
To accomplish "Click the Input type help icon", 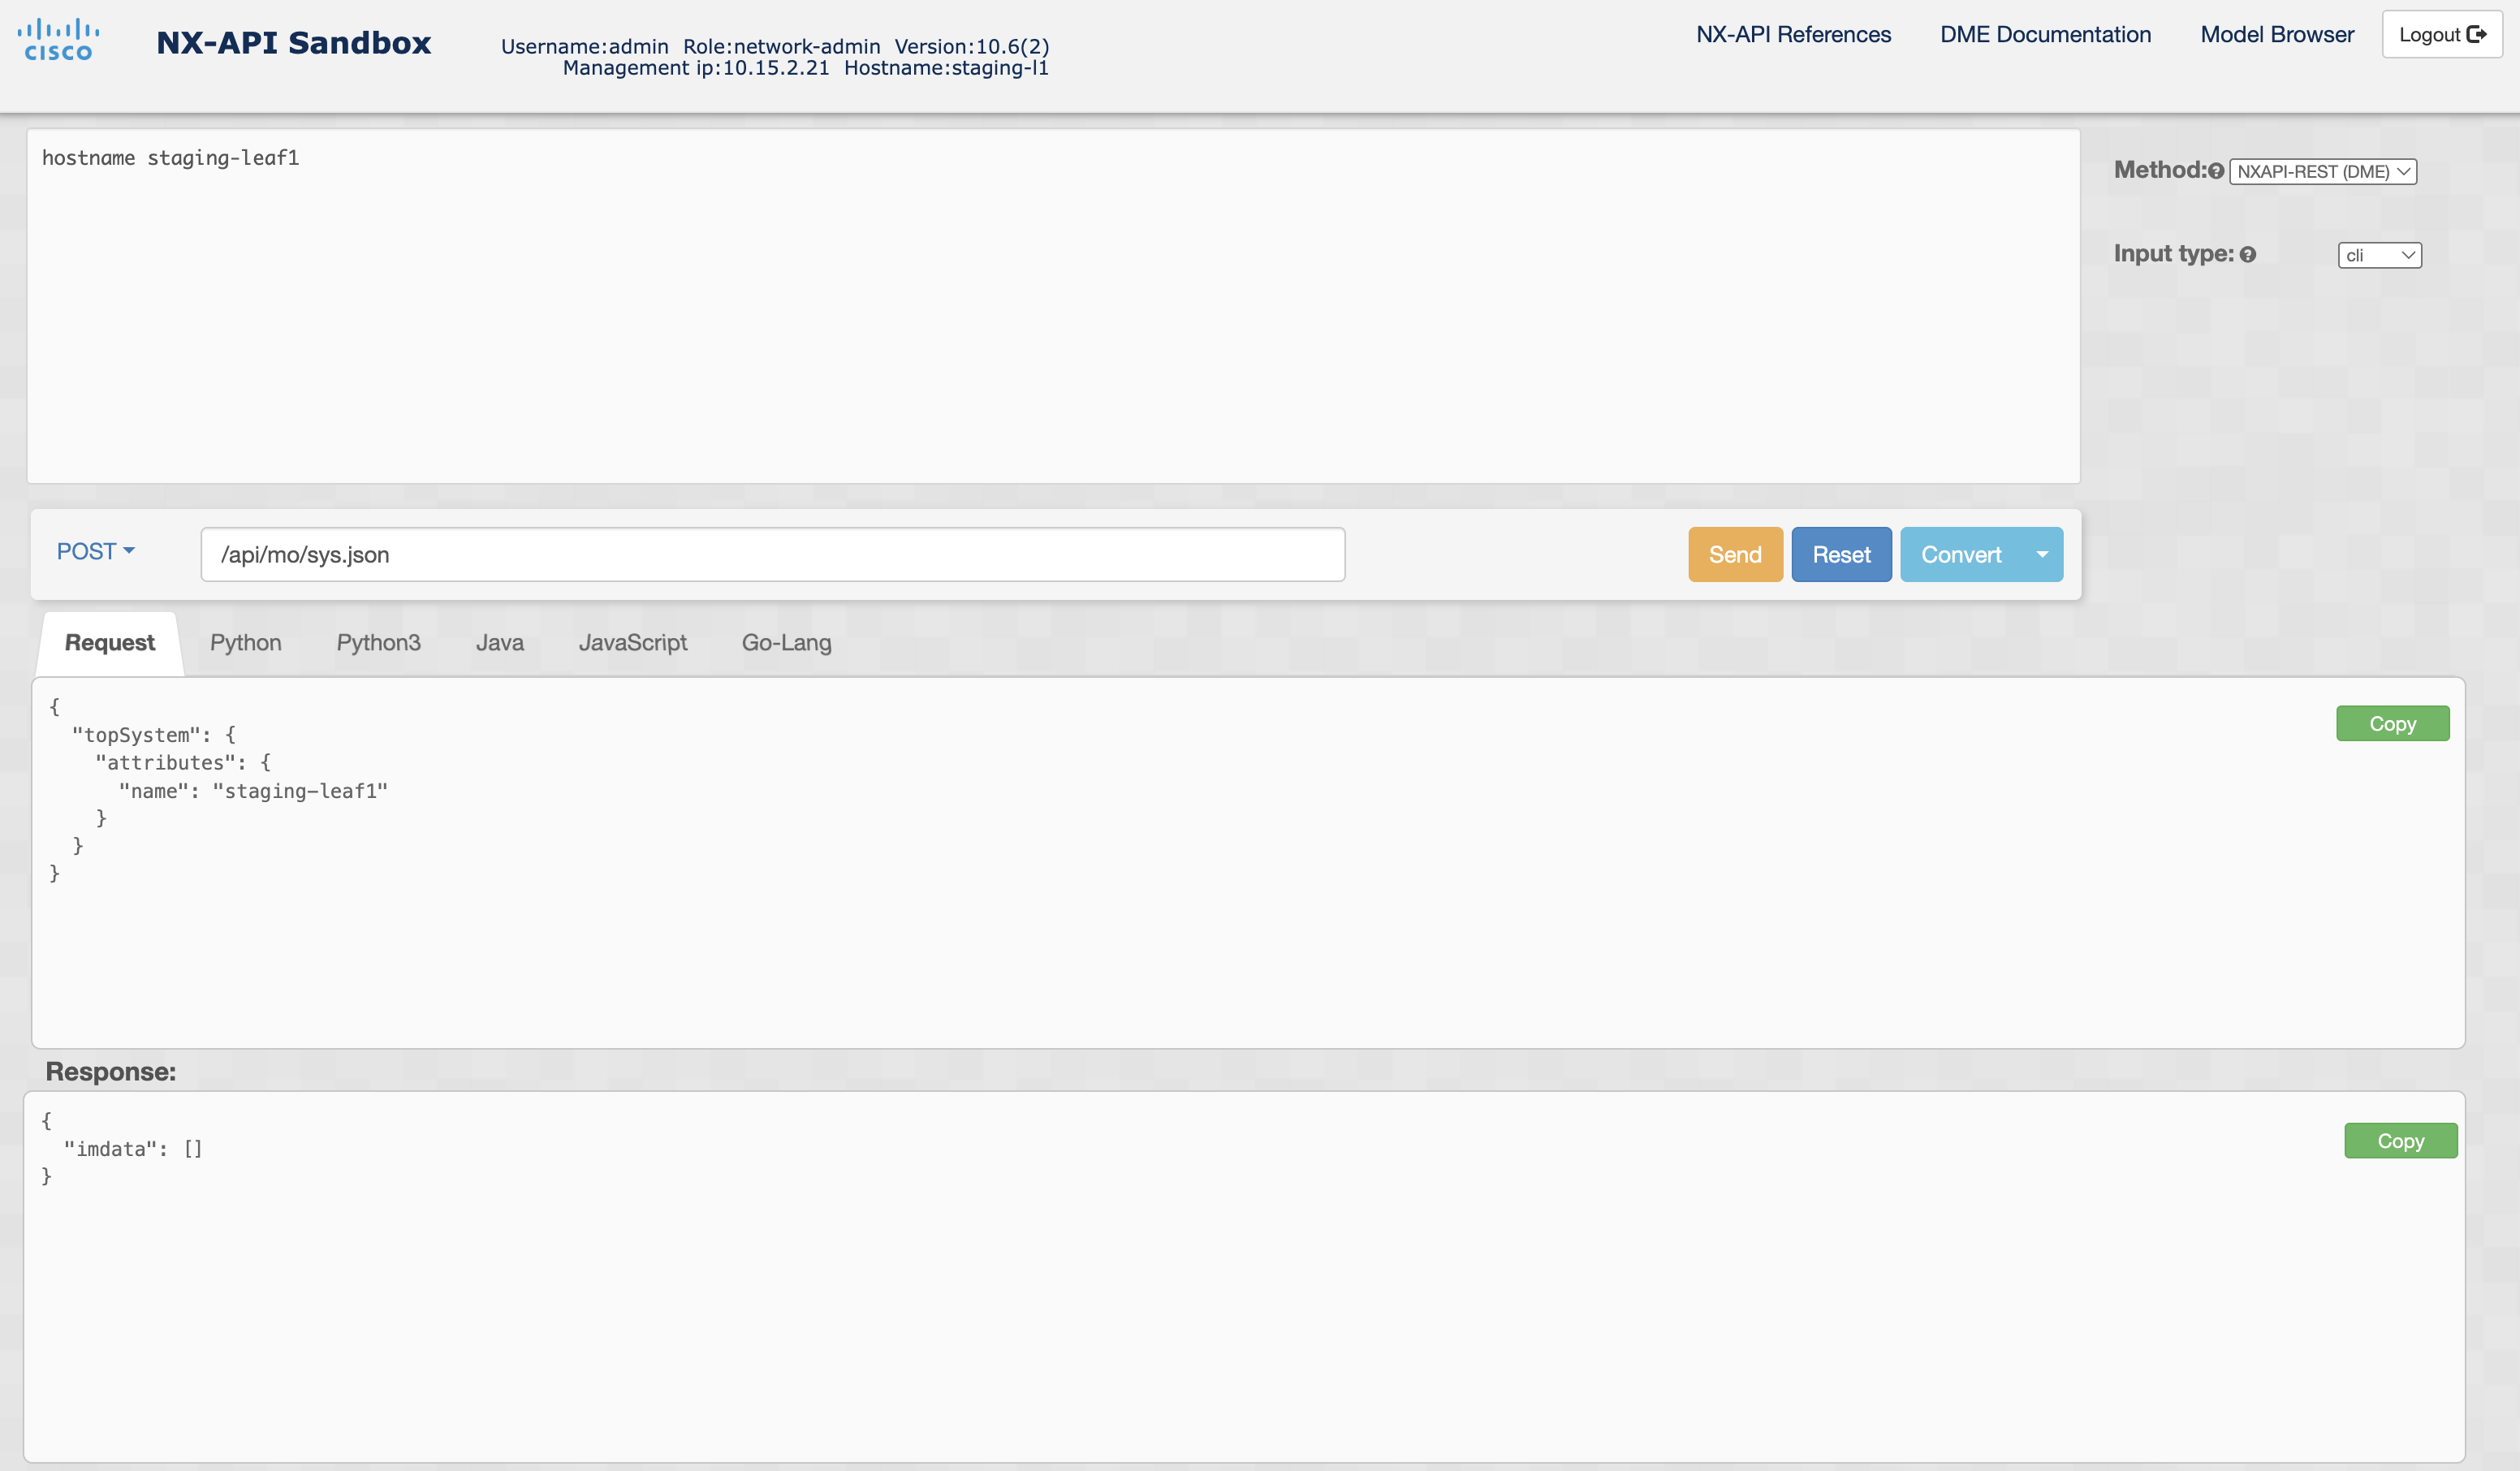I will tap(2248, 255).
